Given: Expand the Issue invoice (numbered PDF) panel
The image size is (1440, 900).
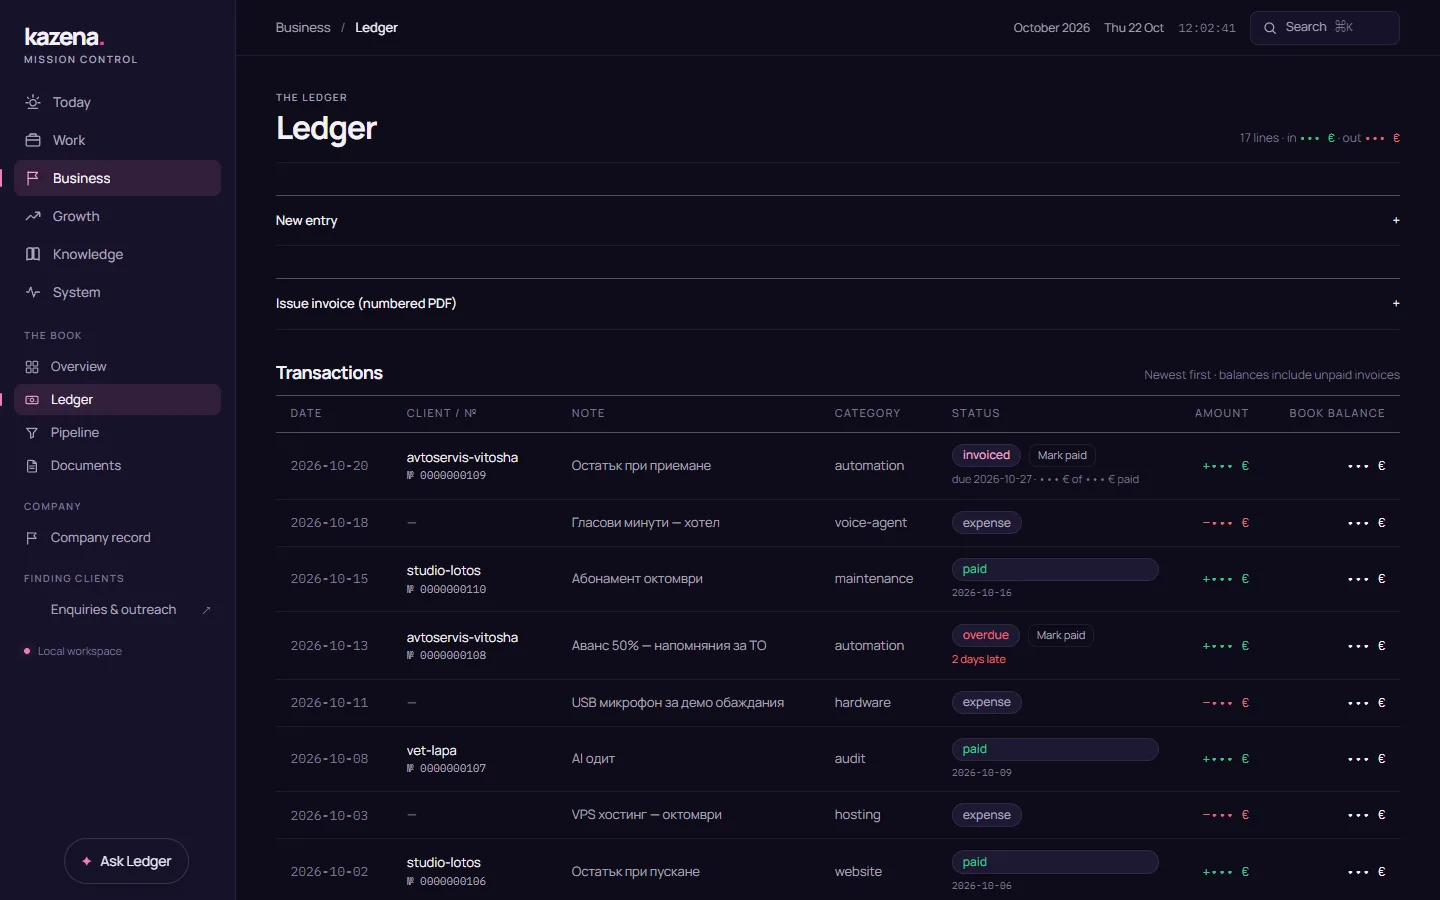Looking at the screenshot, I should (837, 303).
